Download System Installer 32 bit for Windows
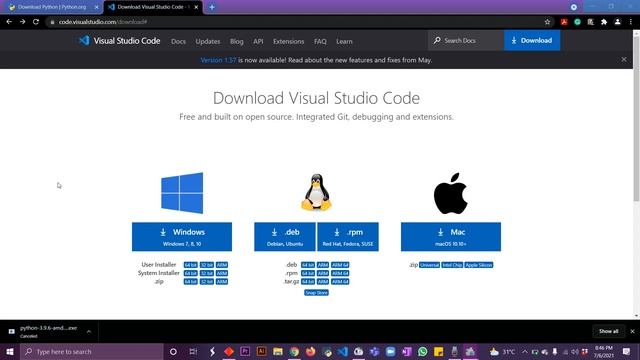The height and width of the screenshot is (360, 640). (207, 273)
